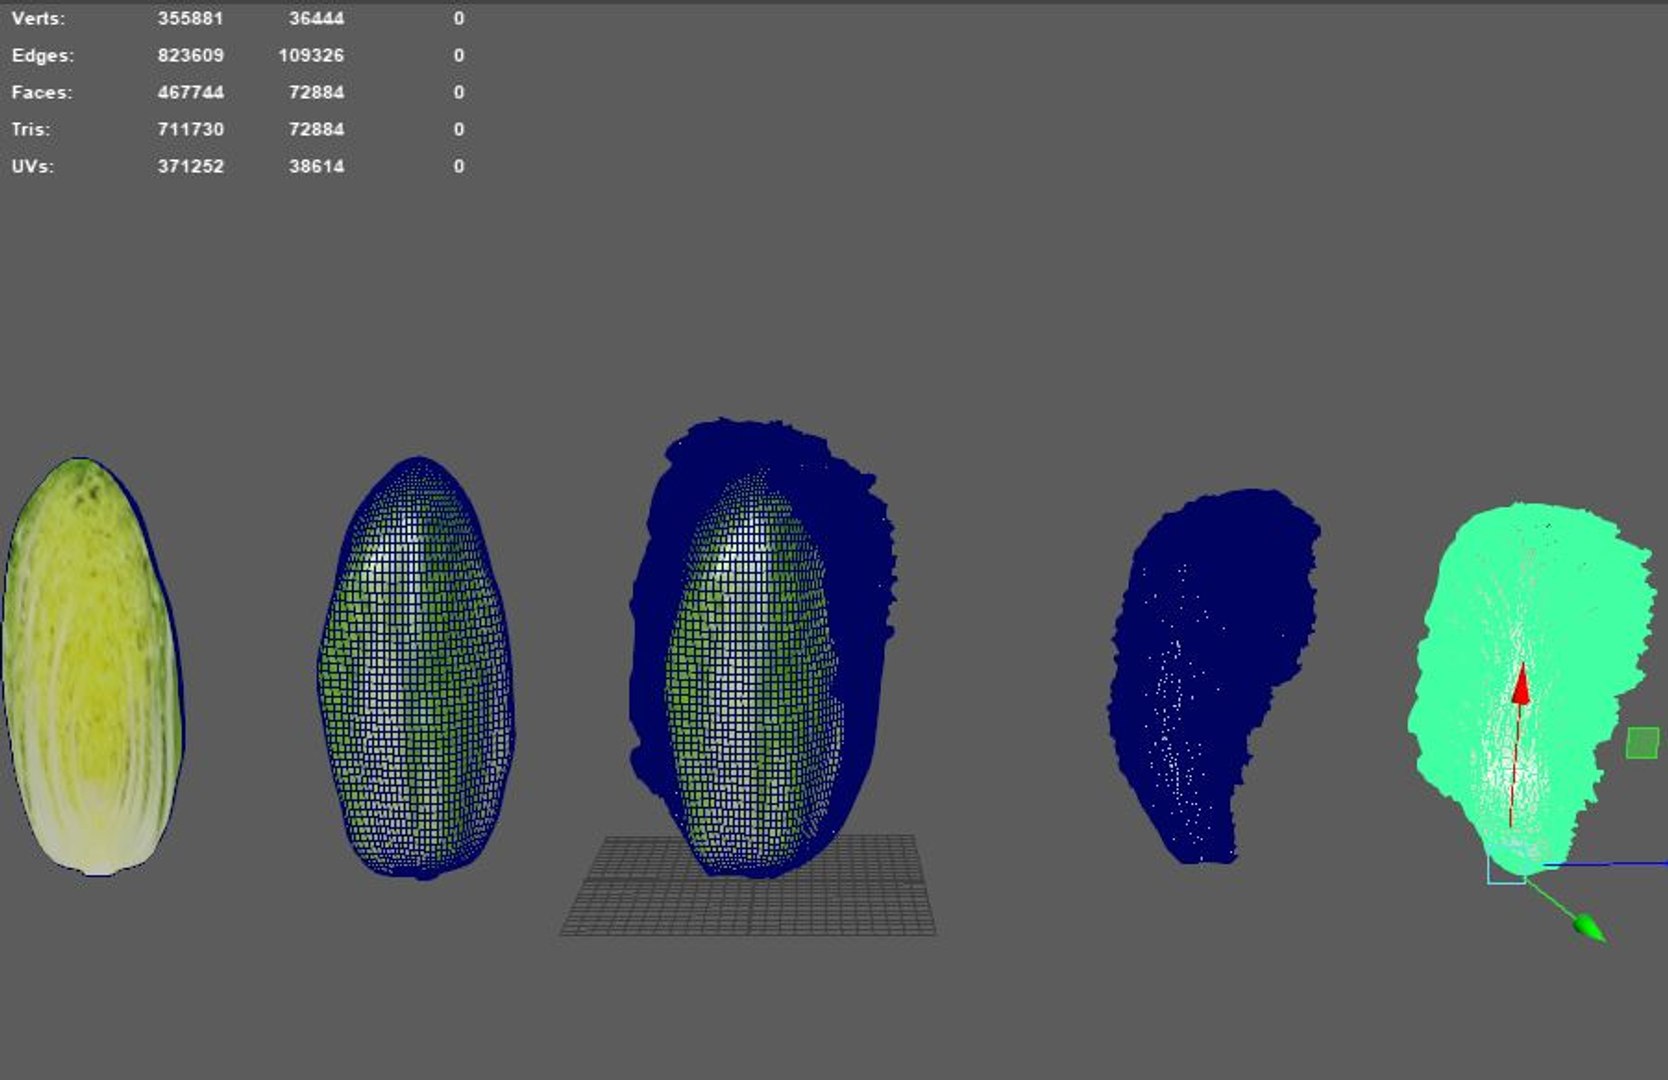Image resolution: width=1668 pixels, height=1080 pixels.
Task: Click the UVs: label
Action: tap(32, 166)
